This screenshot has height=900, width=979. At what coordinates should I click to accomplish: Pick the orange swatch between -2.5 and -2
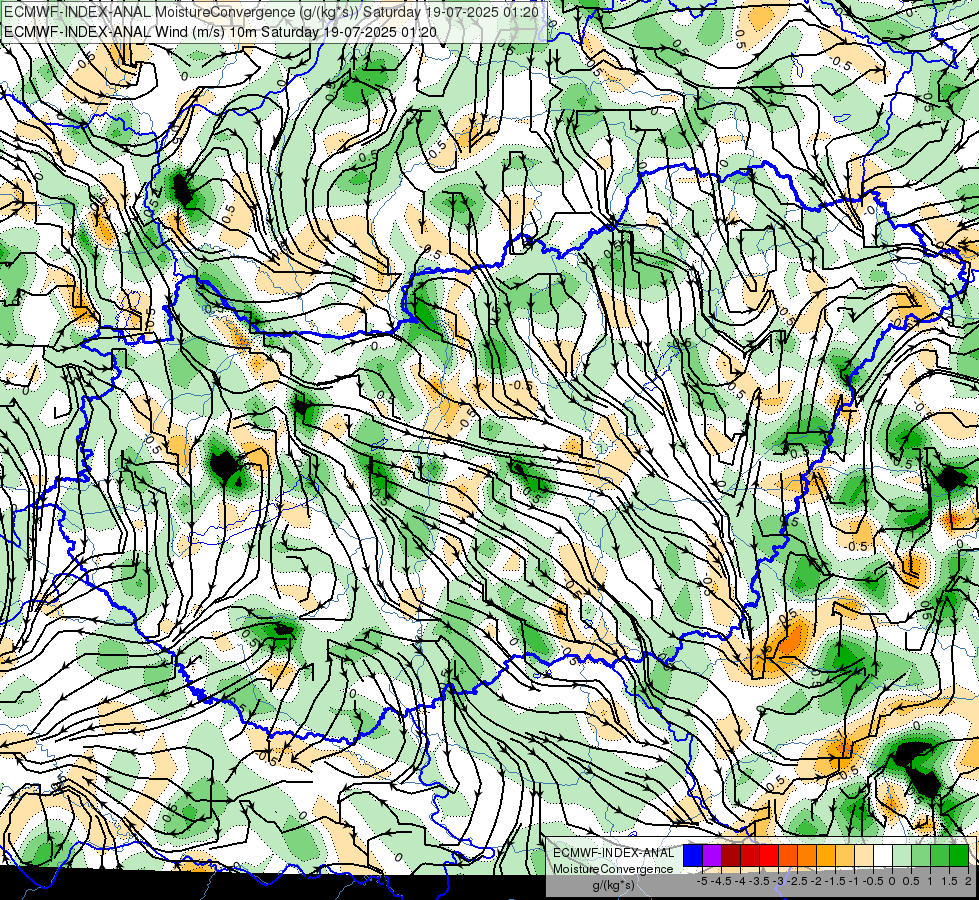point(807,855)
